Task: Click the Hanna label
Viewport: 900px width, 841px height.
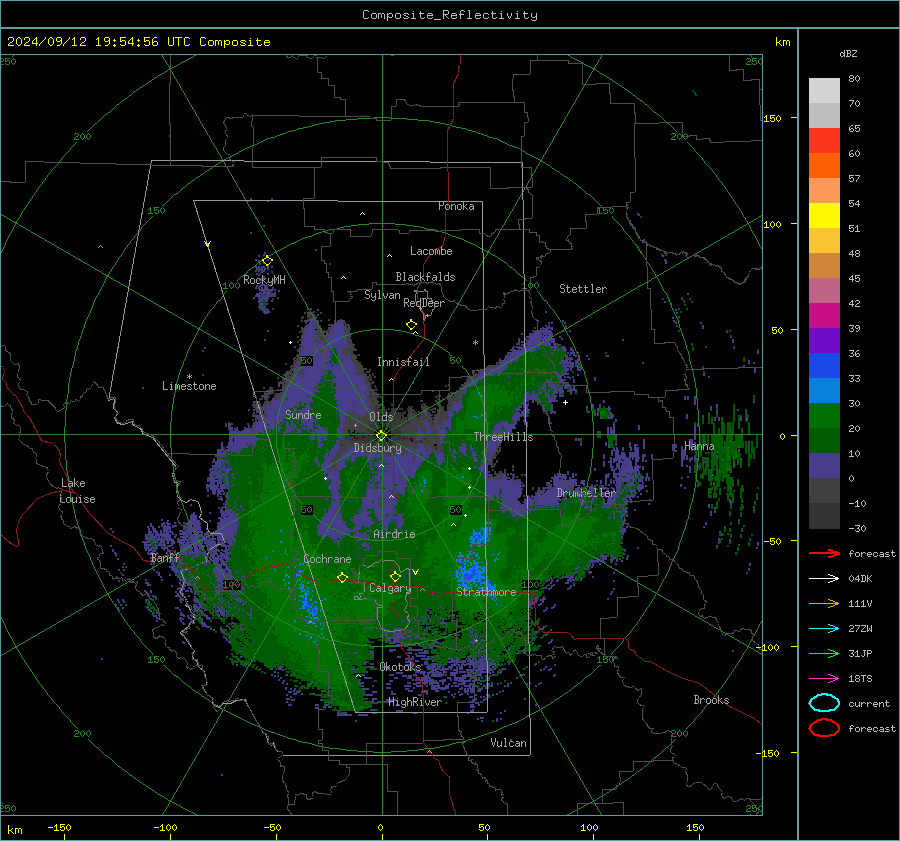Action: (699, 446)
